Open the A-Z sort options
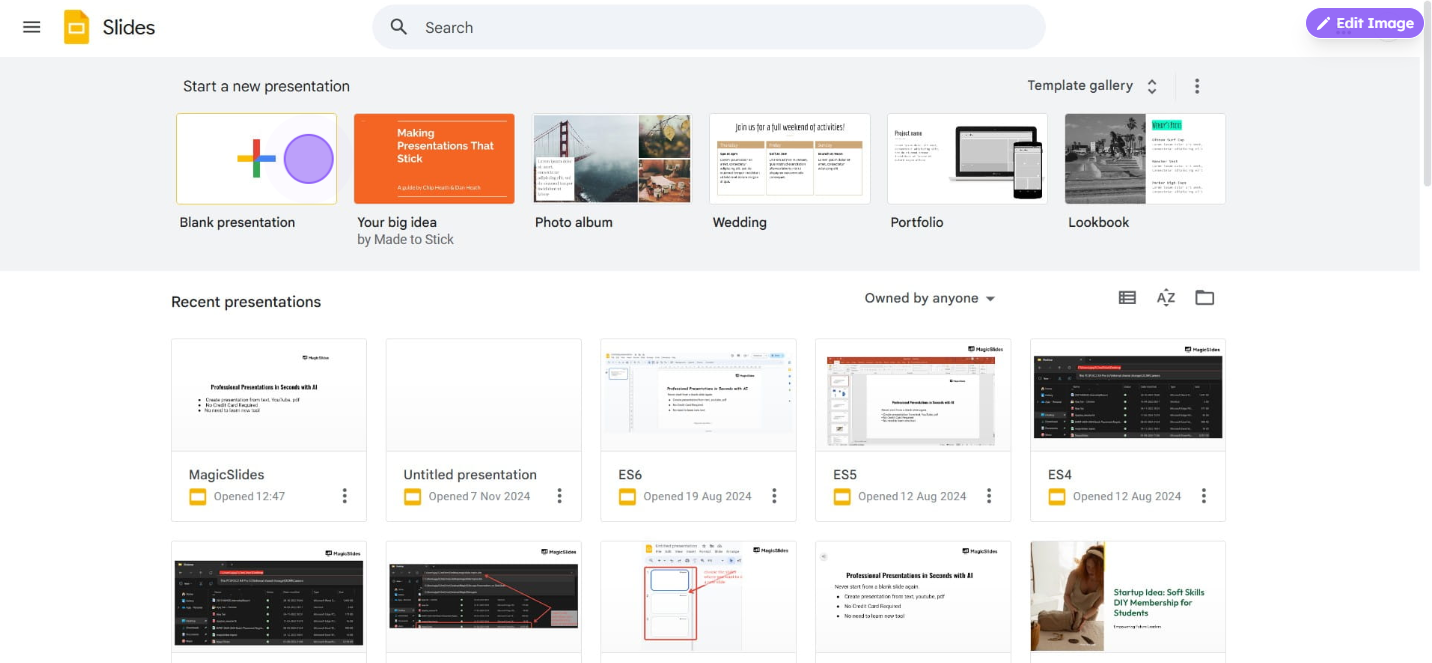The image size is (1432, 663). pos(1166,298)
